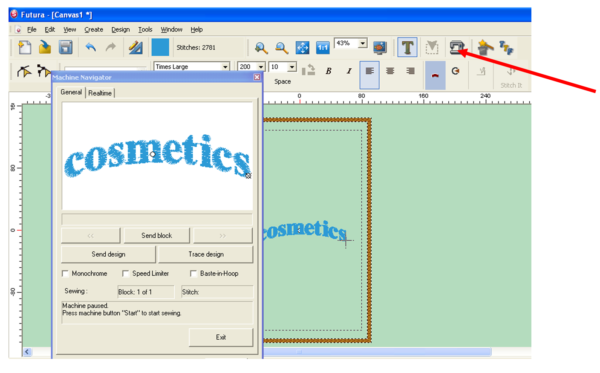Enable the Monochrome checkbox

65,274
